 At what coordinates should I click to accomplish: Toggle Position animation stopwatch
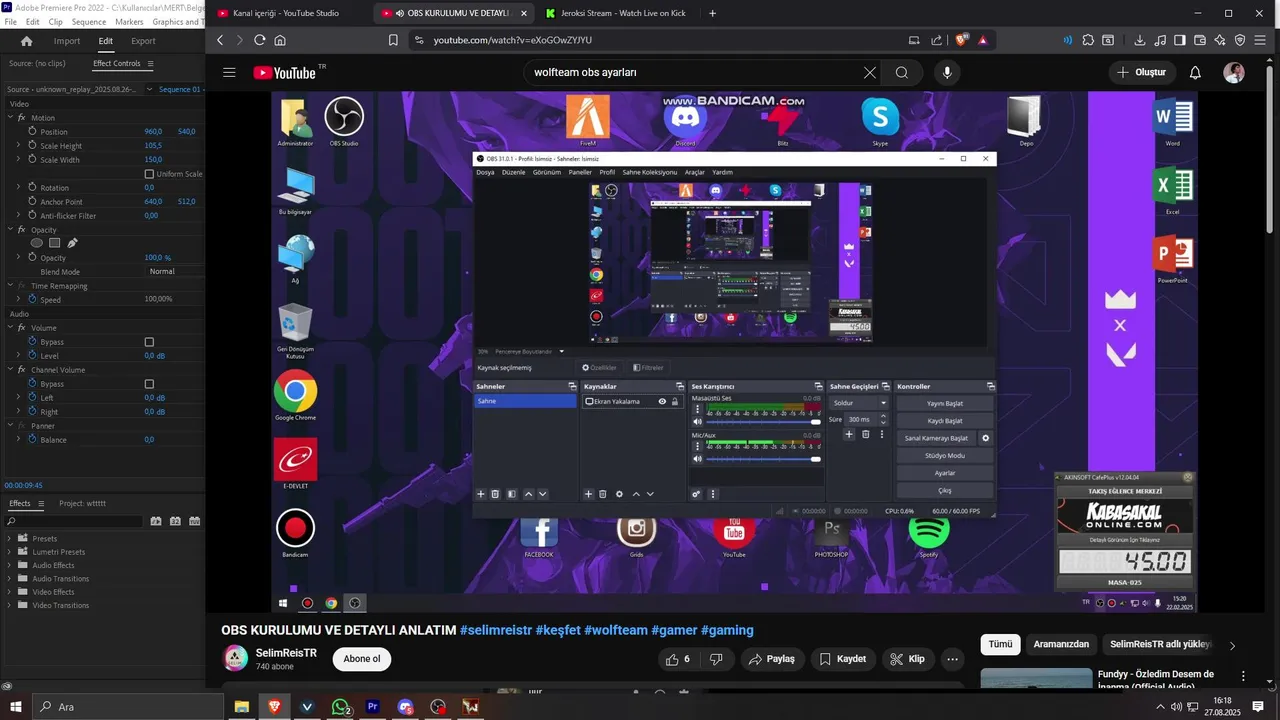tap(32, 131)
